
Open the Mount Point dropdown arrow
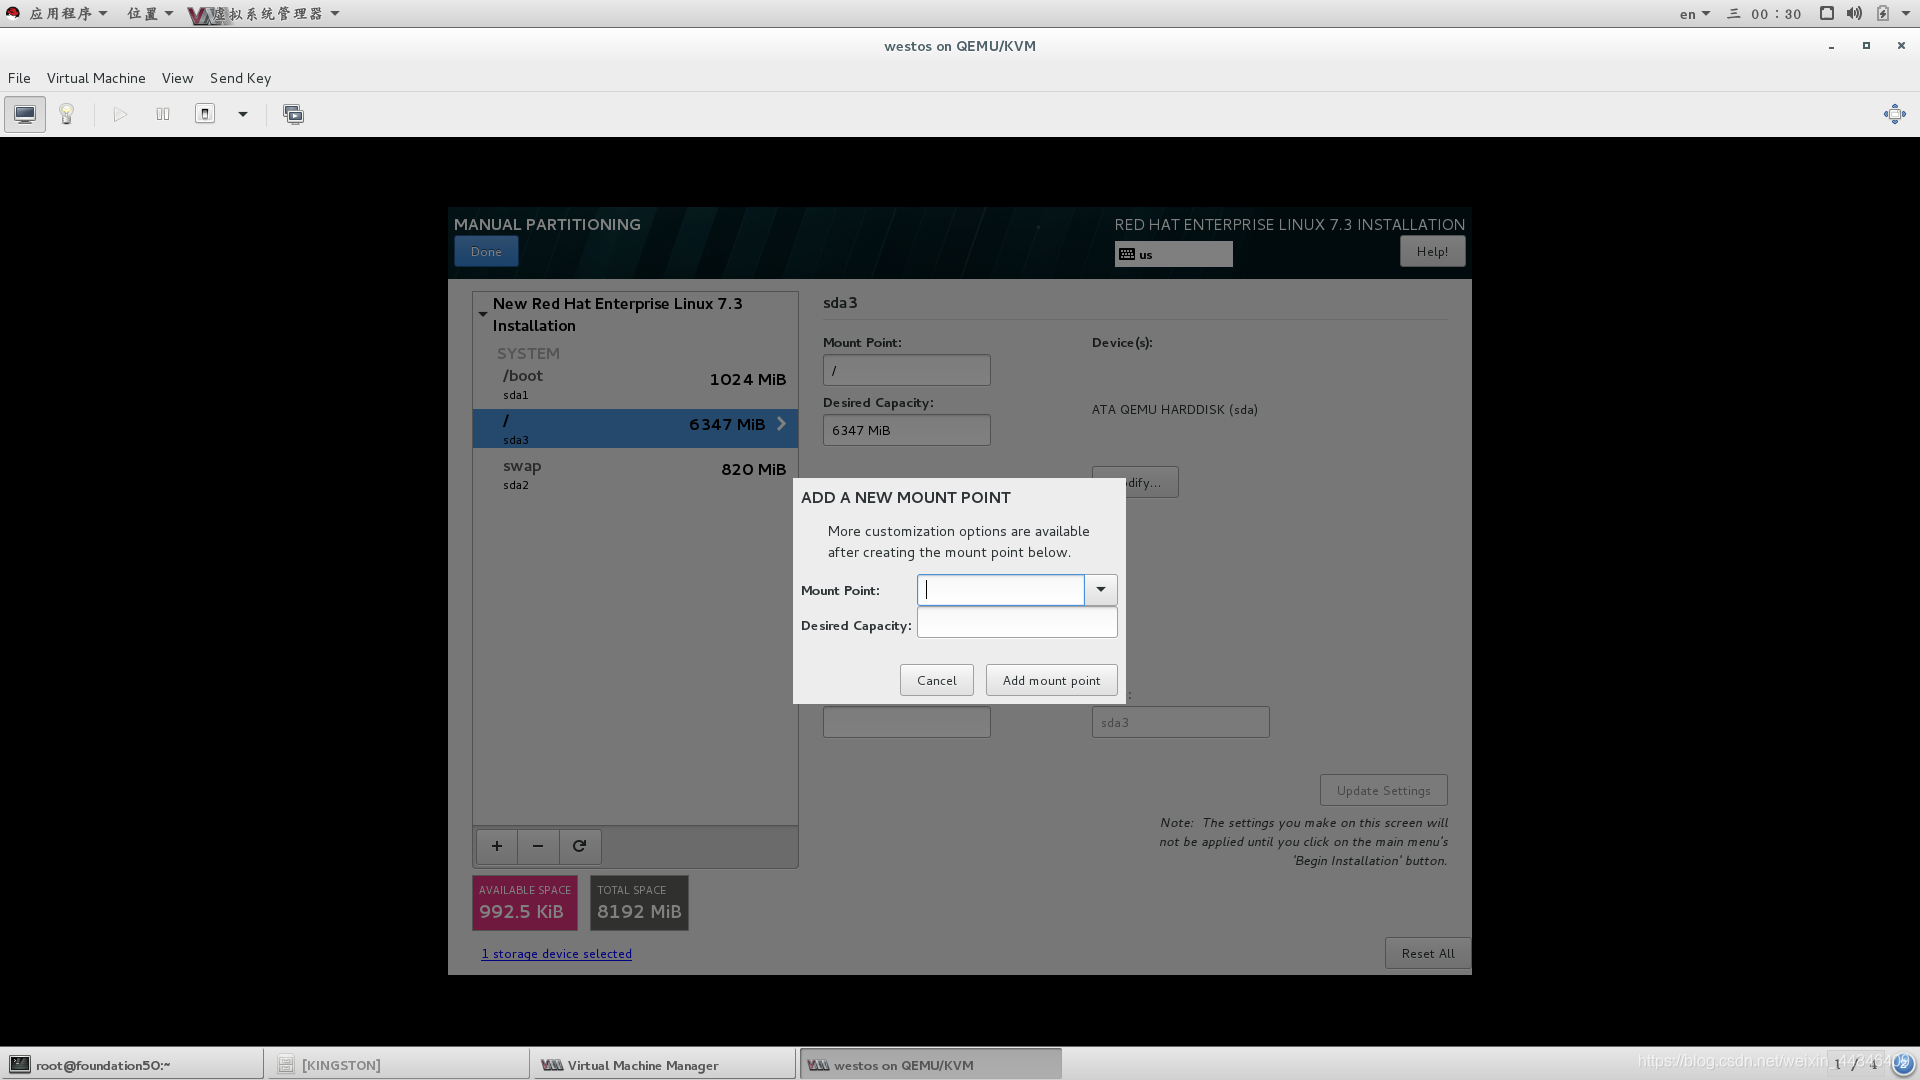click(1101, 590)
